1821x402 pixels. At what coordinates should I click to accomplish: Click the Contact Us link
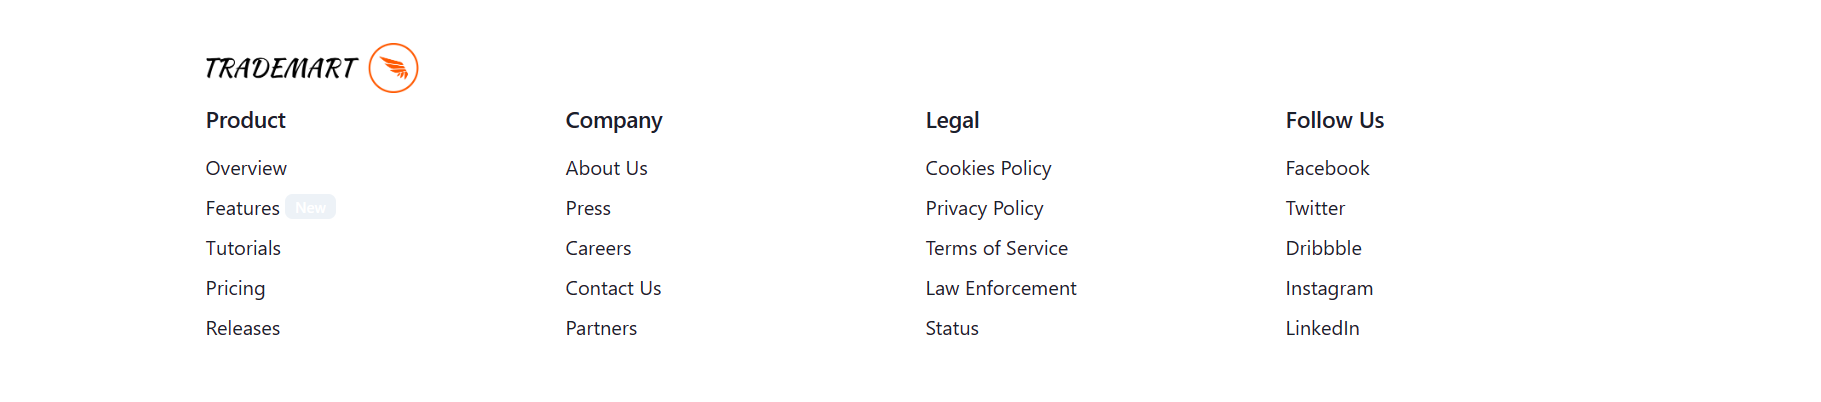(x=613, y=288)
